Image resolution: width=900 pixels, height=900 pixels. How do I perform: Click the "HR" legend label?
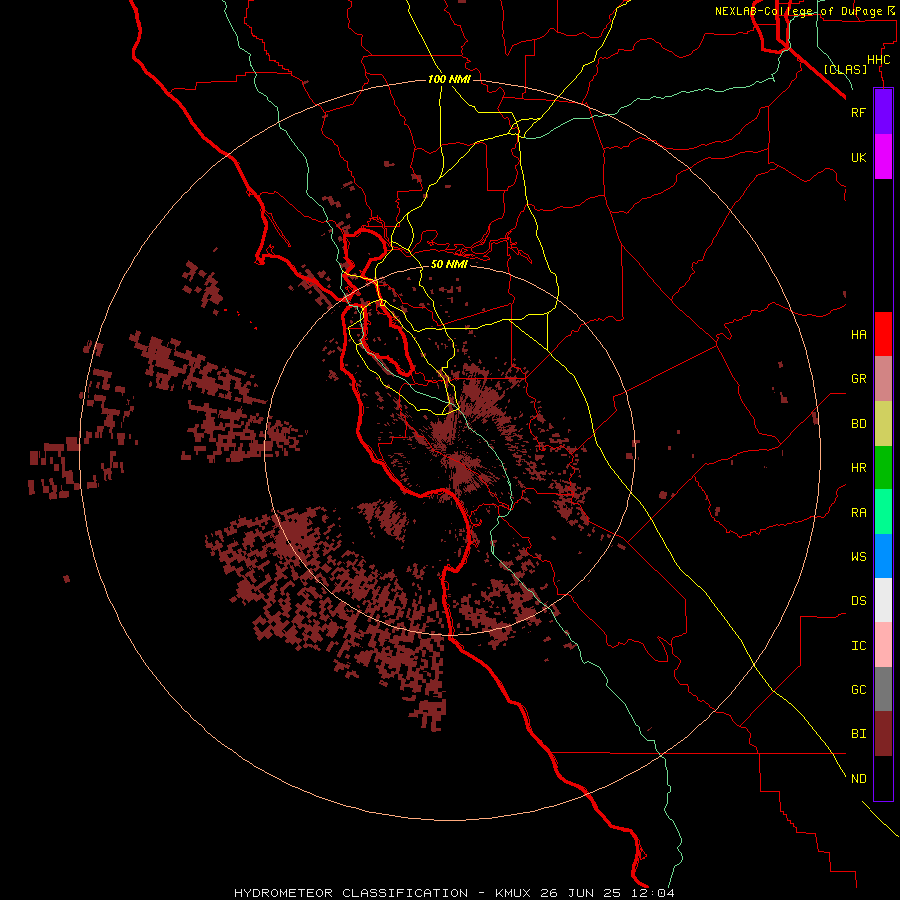tap(858, 468)
